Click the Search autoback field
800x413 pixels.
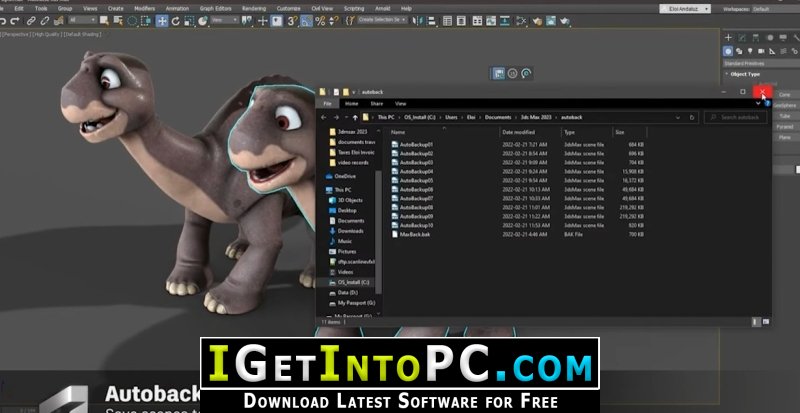[x=735, y=117]
